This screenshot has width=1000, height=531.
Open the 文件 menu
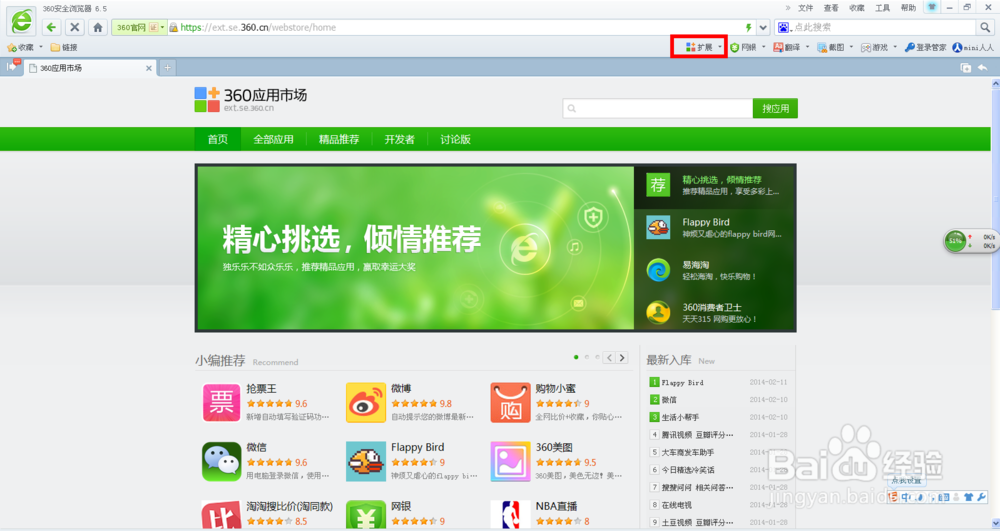pyautogui.click(x=805, y=8)
